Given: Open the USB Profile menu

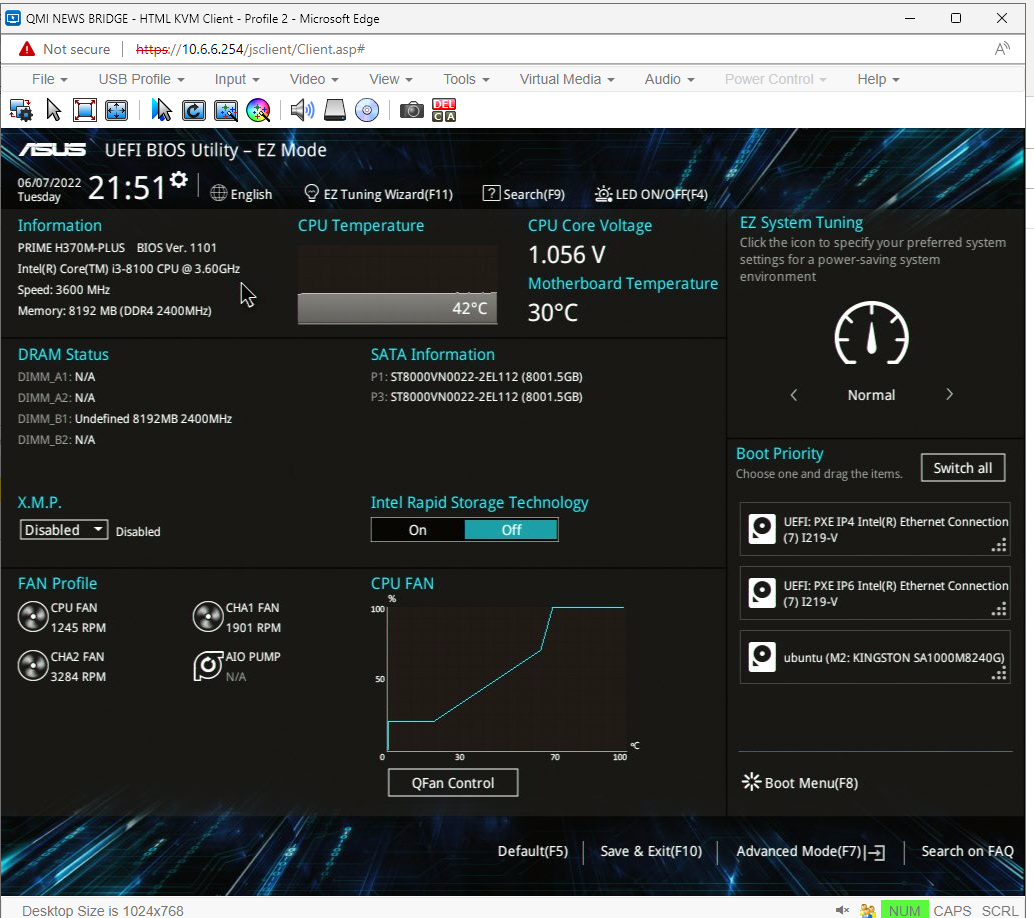Looking at the screenshot, I should [135, 78].
